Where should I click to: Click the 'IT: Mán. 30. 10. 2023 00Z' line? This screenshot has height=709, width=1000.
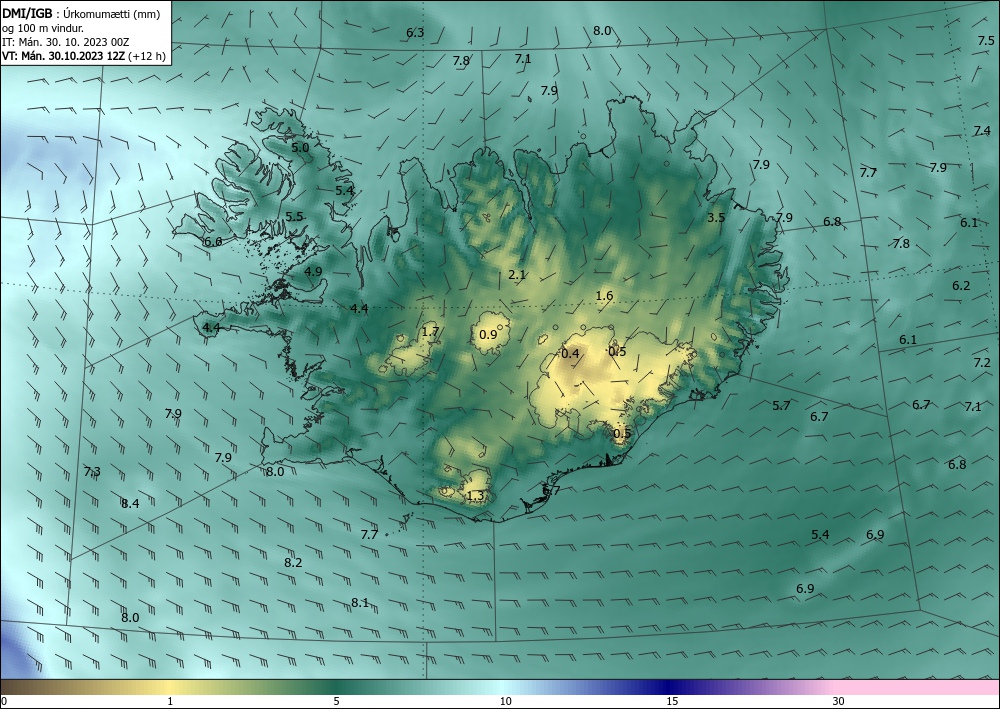pyautogui.click(x=66, y=42)
